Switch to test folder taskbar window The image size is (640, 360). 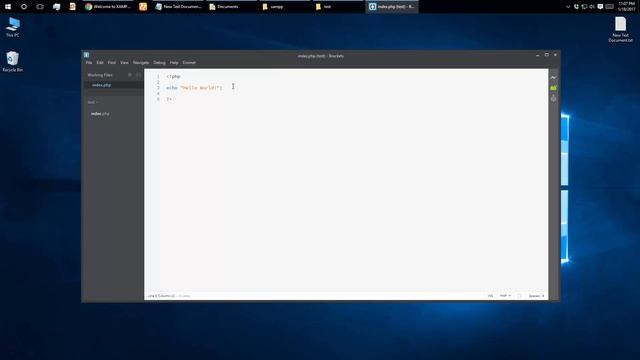point(338,7)
